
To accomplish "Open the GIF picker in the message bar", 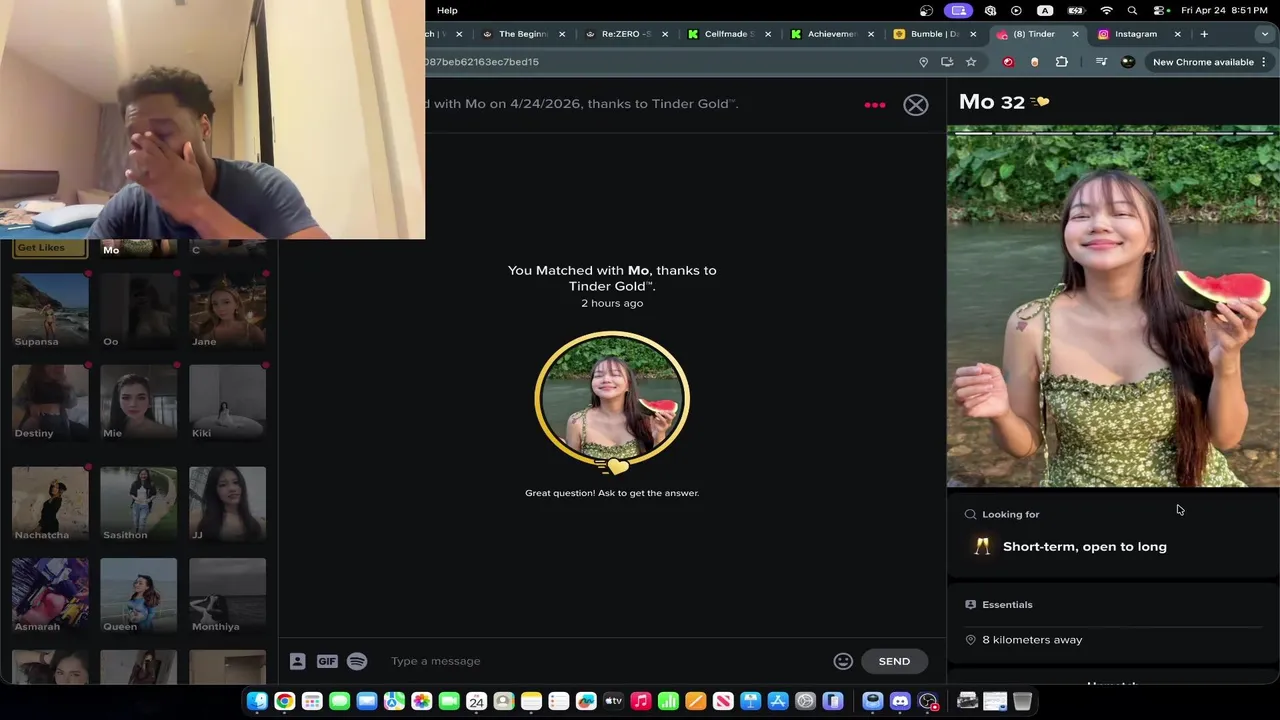I will pyautogui.click(x=327, y=661).
